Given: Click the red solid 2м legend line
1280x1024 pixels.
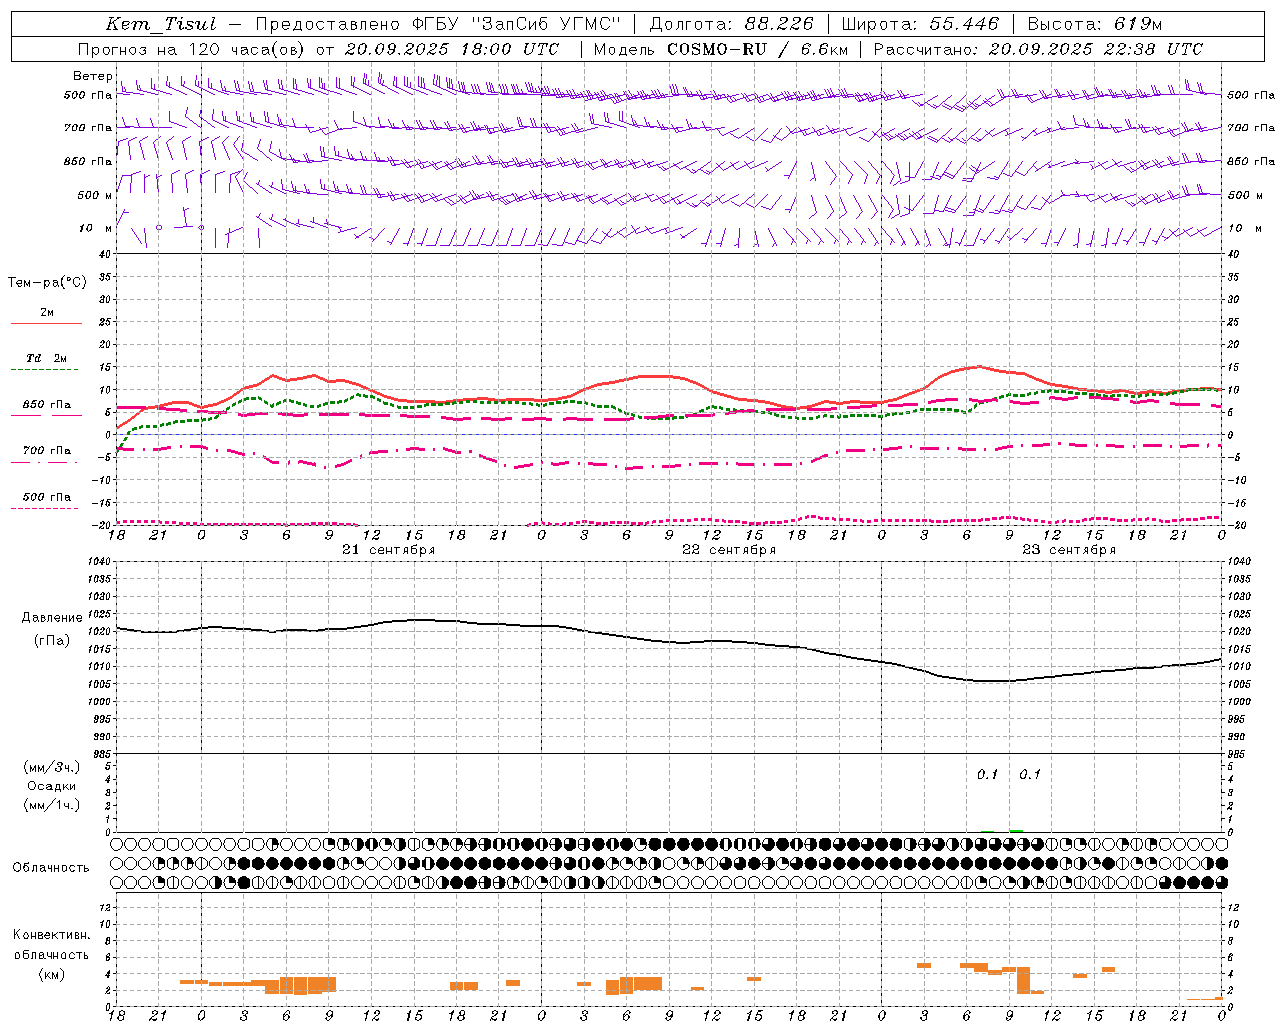Looking at the screenshot, I should (x=46, y=323).
